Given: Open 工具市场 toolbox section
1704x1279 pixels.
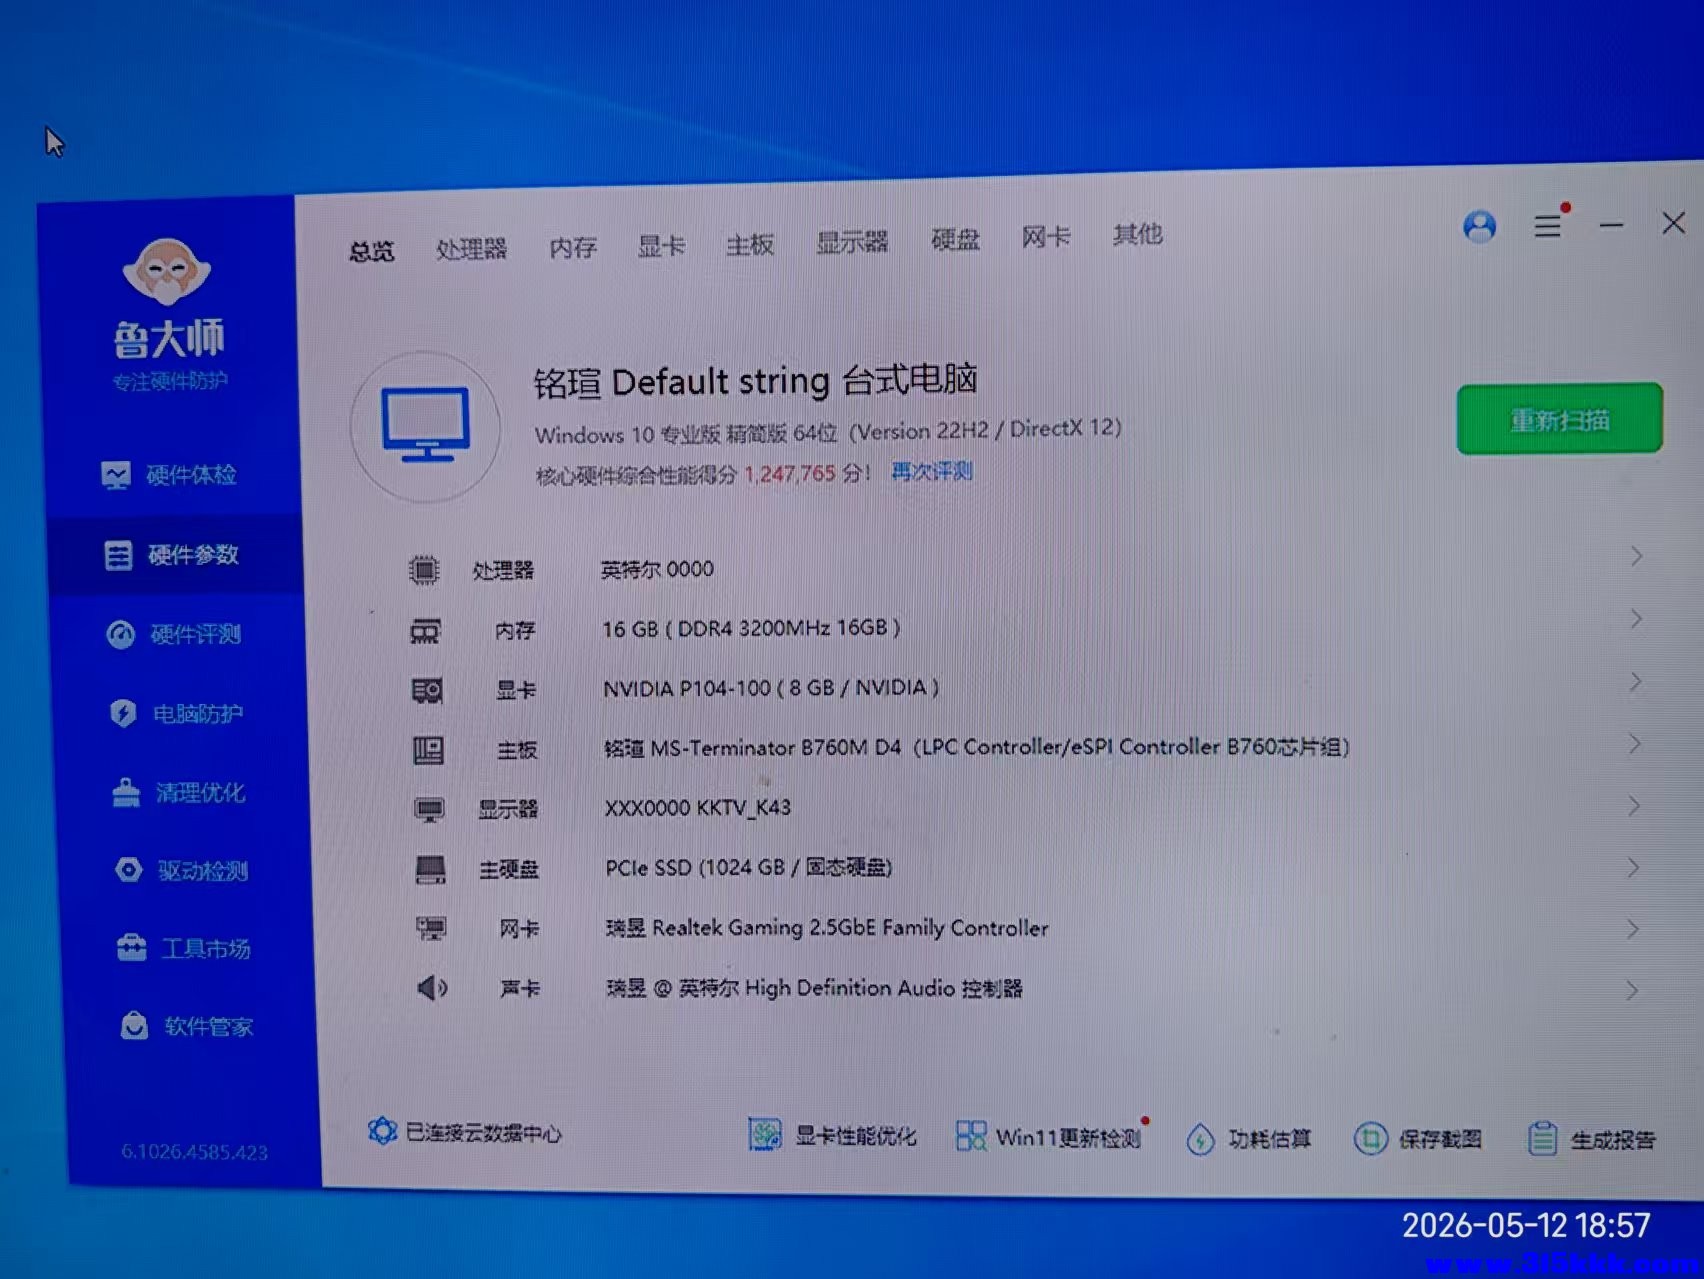Looking at the screenshot, I should click(183, 947).
